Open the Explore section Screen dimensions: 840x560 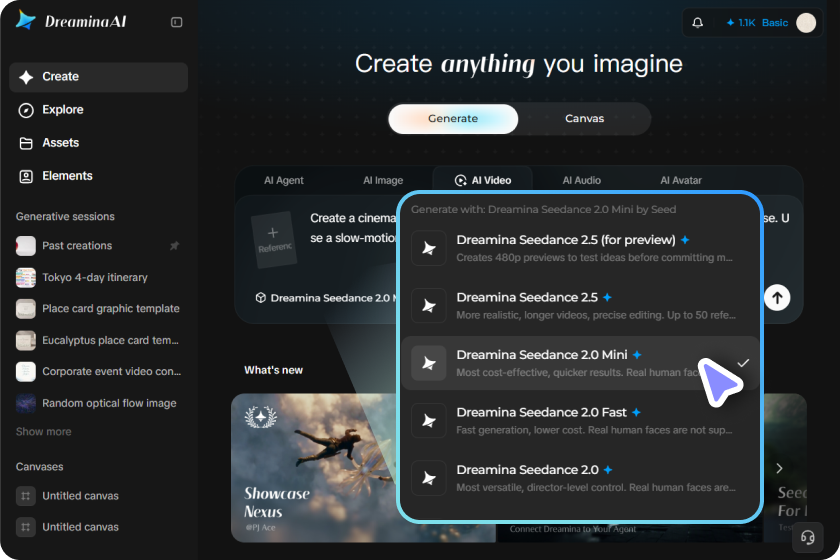99,110
